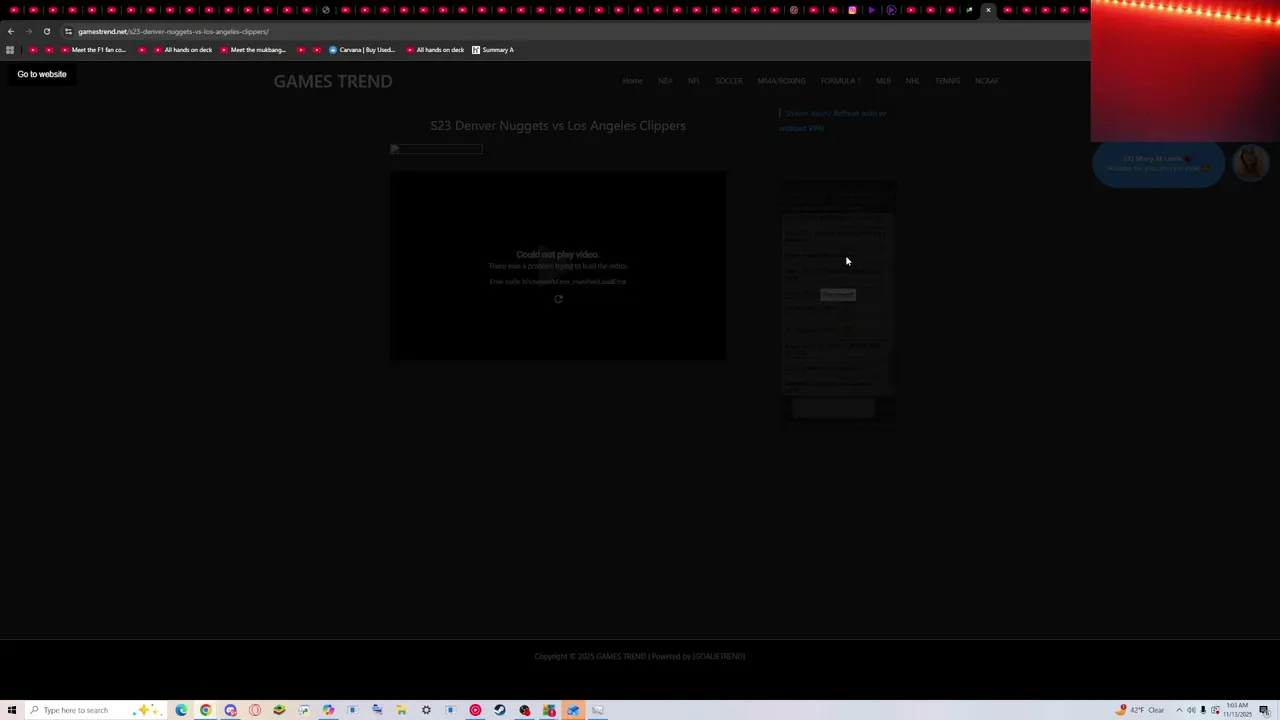Open Google Chrome from the taskbar
Screen dimensions: 1280x720
tap(206, 710)
